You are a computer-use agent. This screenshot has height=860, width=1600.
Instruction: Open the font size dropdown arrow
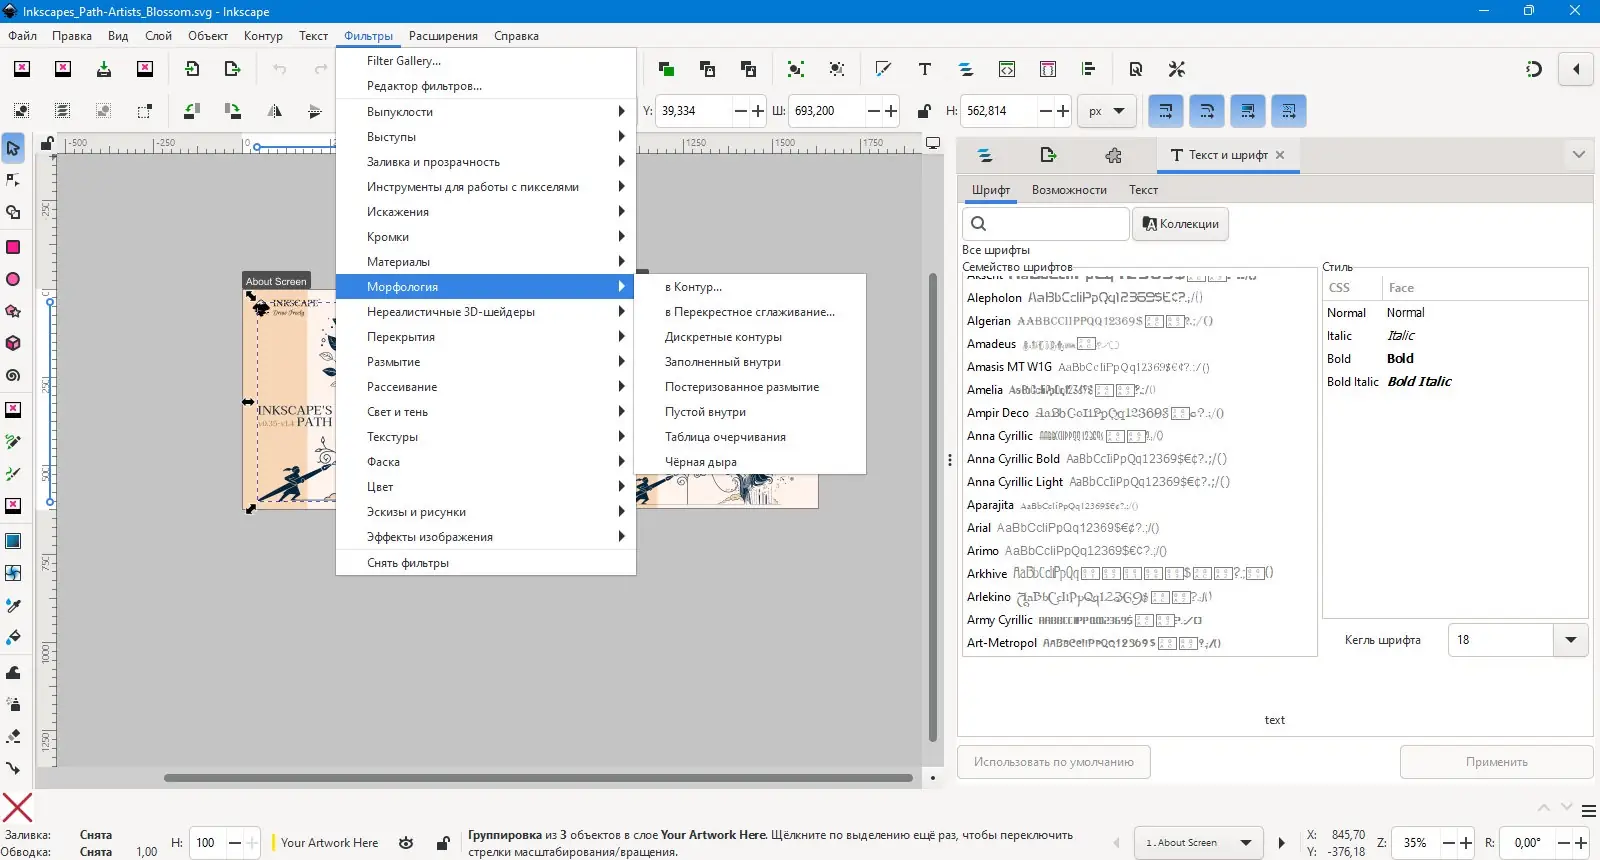point(1571,640)
